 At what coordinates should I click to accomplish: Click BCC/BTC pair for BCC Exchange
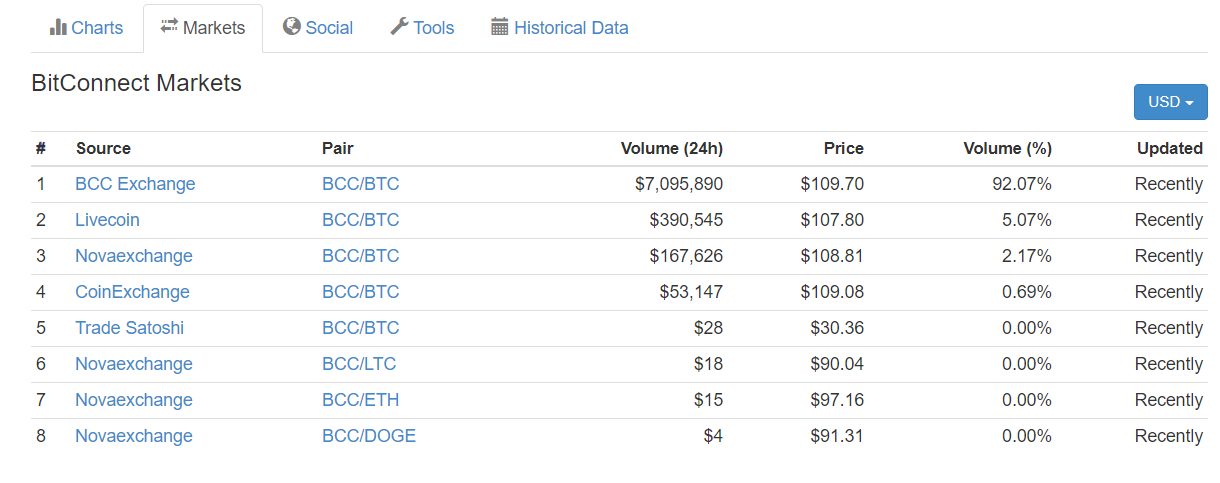[360, 184]
